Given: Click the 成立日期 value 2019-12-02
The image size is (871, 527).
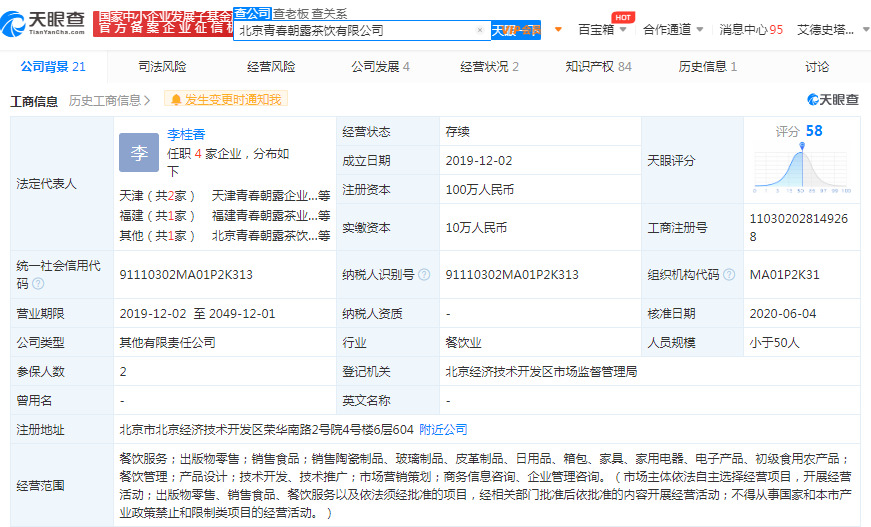Looking at the screenshot, I should click(479, 160).
